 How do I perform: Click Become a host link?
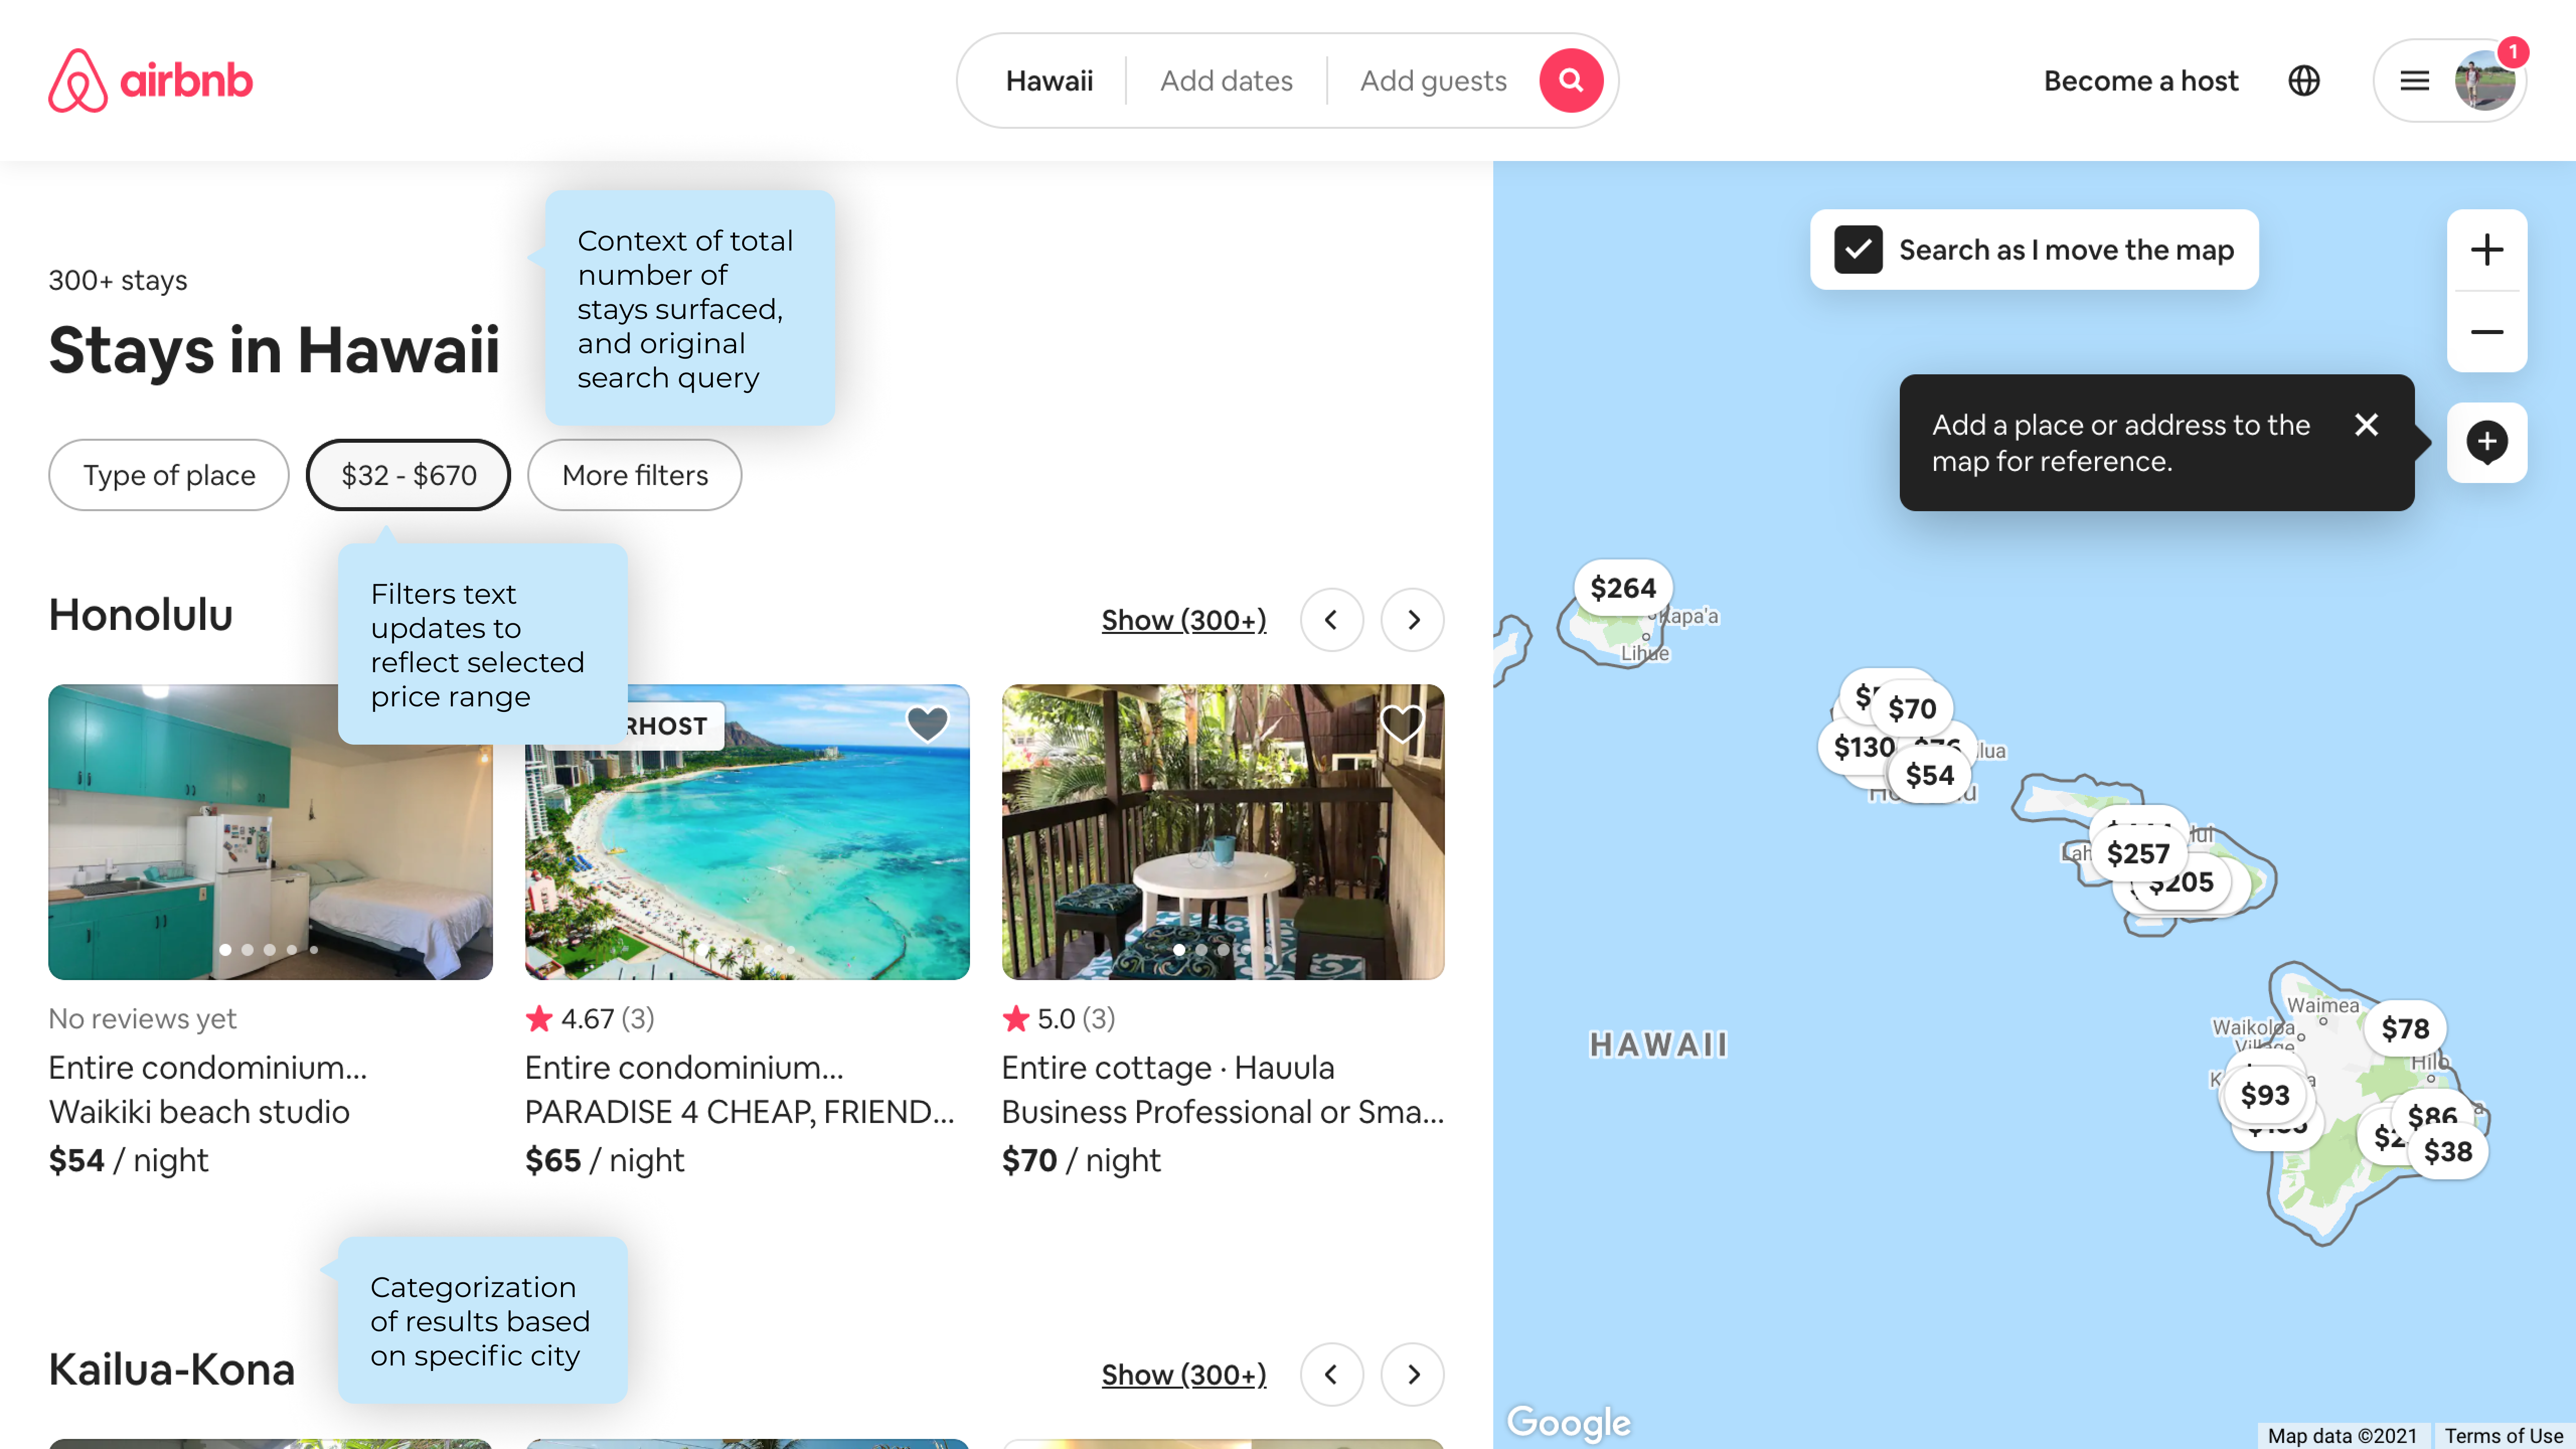coord(2140,81)
